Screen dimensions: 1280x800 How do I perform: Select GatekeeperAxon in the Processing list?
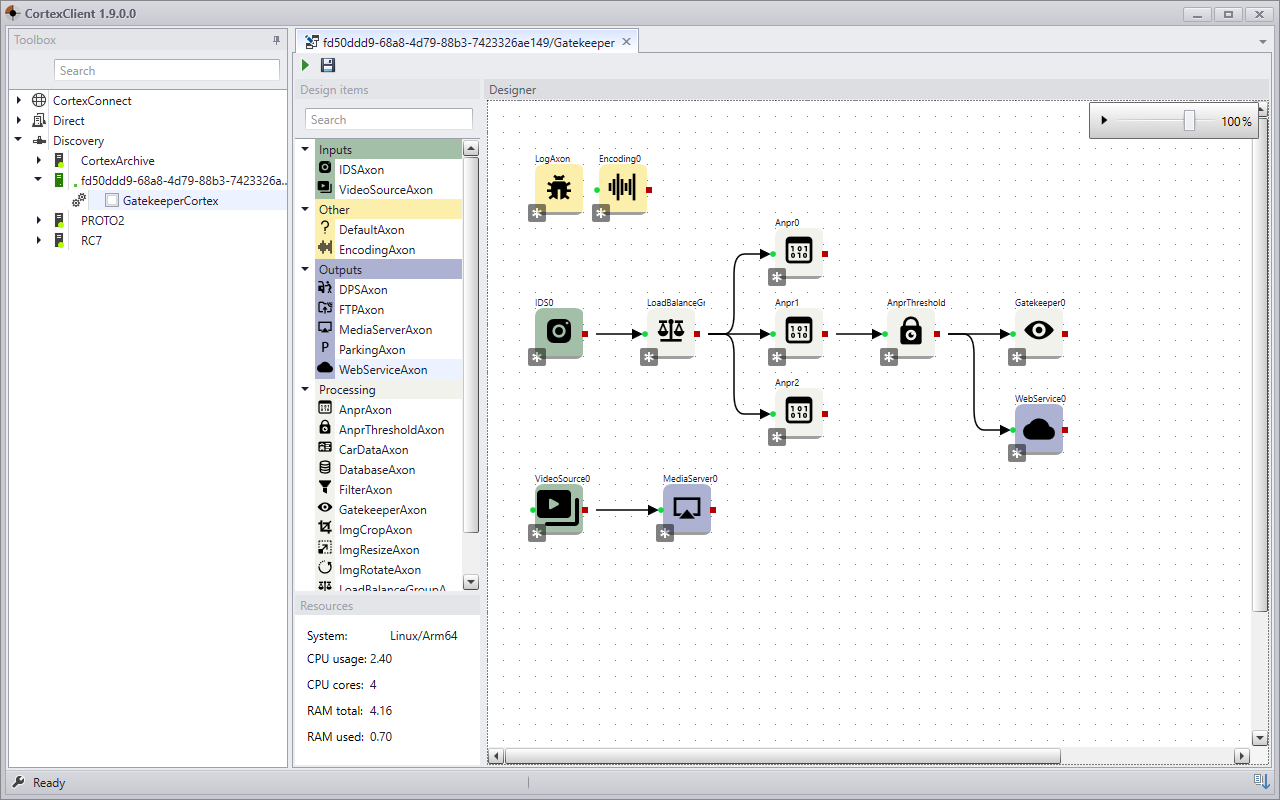(x=383, y=510)
